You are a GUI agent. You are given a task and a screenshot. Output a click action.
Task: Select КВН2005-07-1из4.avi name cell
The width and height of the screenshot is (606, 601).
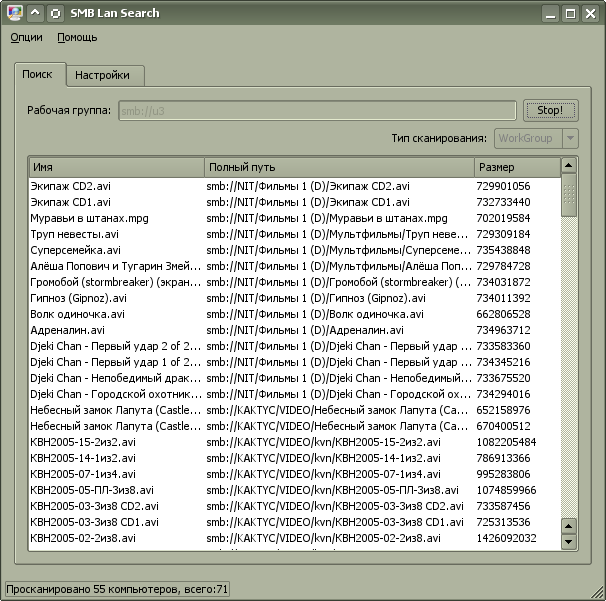pos(83,474)
